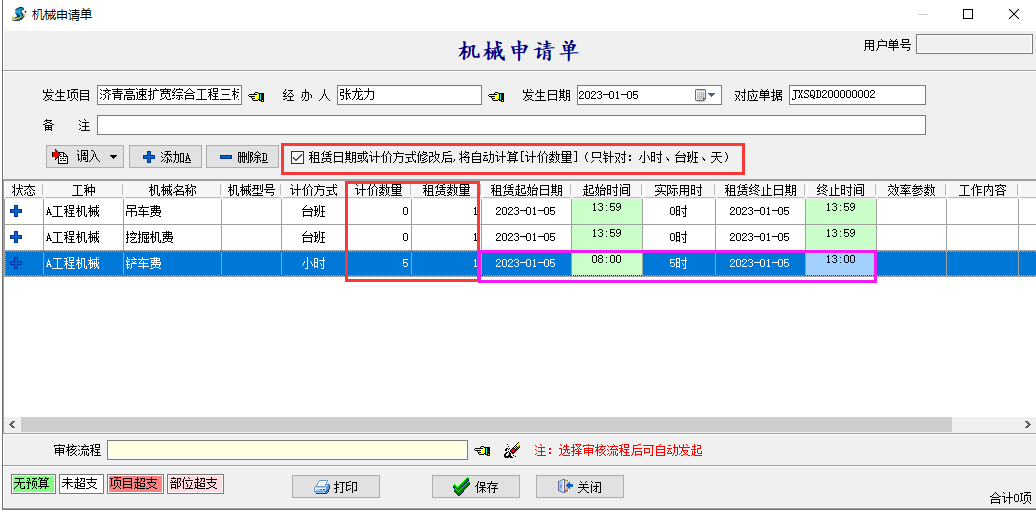This screenshot has width=1036, height=512.
Task: Click the plus status icon of 挖掘机费 row
Action: [x=16, y=237]
